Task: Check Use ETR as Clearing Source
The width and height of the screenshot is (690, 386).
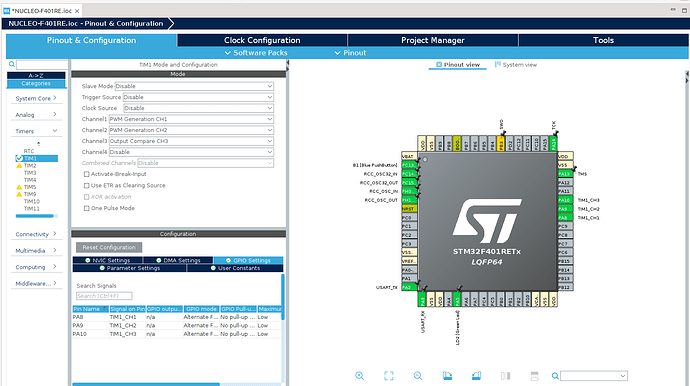Action: tap(86, 186)
